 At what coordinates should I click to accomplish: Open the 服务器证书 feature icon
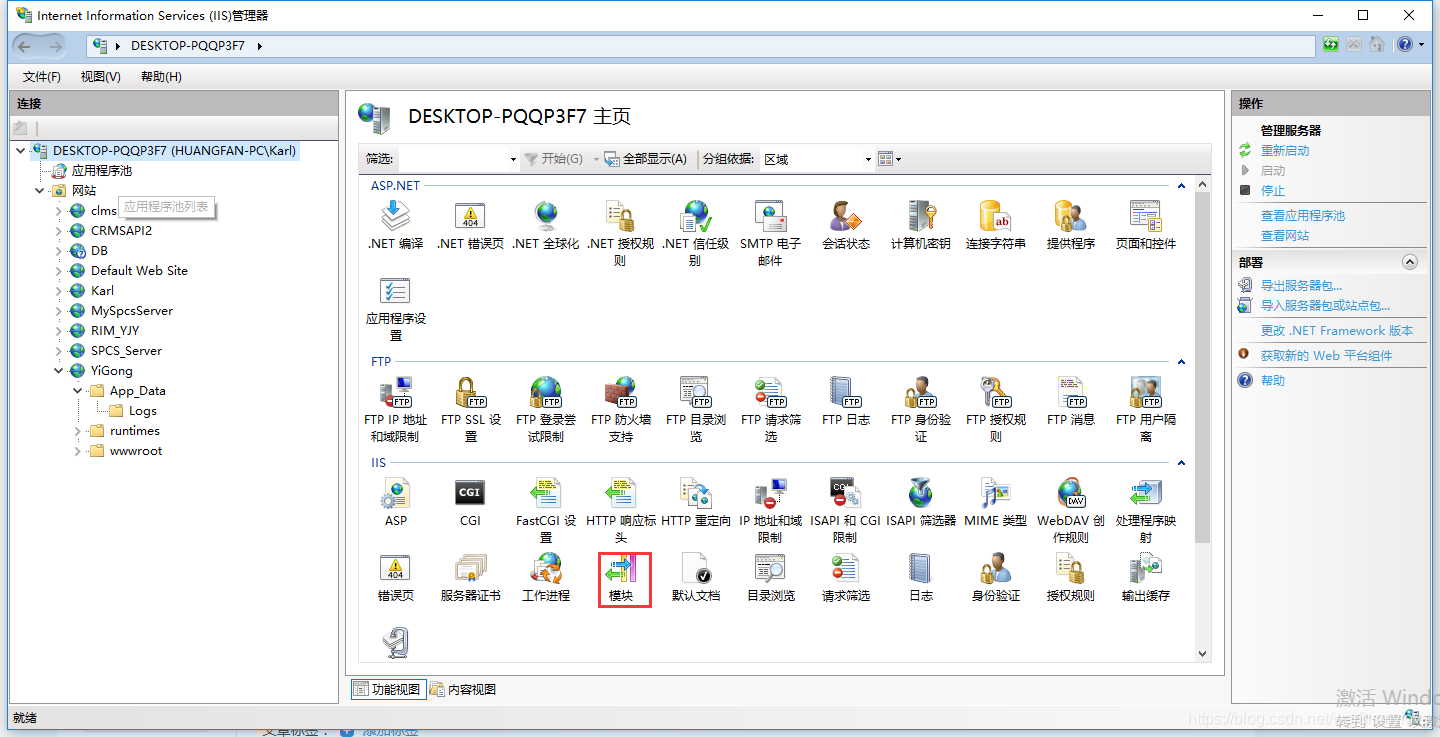470,578
